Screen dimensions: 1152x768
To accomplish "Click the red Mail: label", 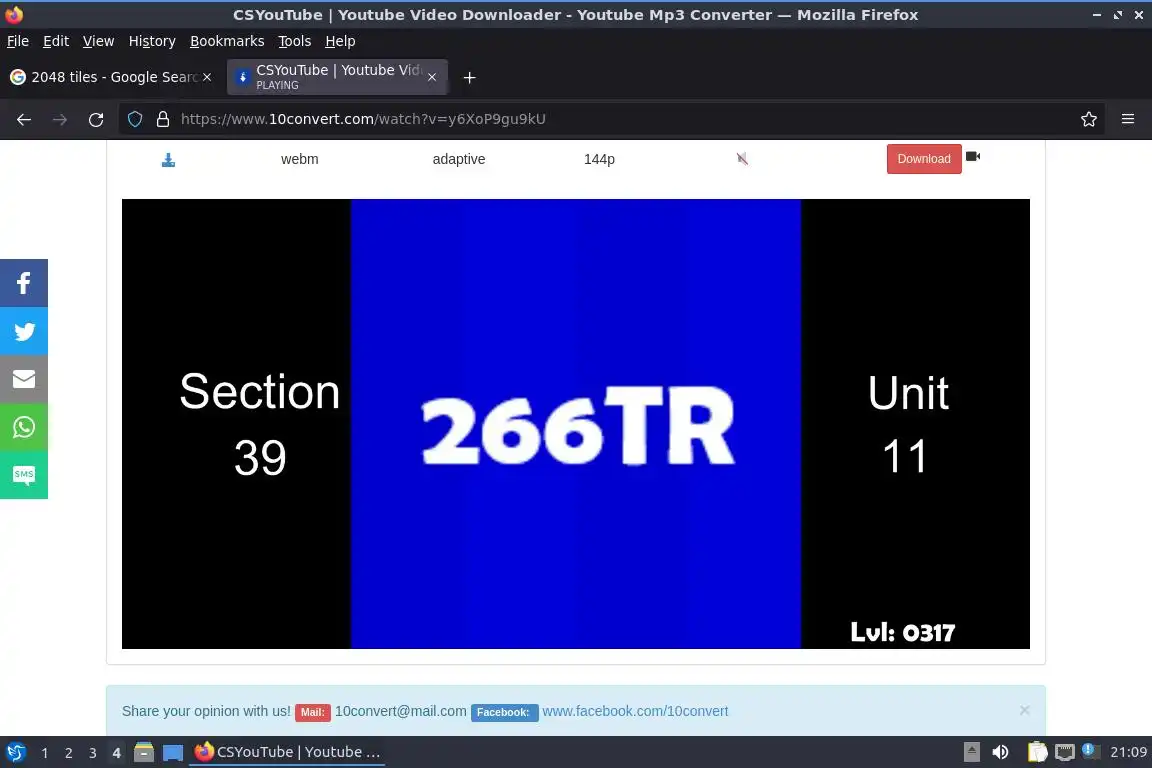I will [x=312, y=711].
